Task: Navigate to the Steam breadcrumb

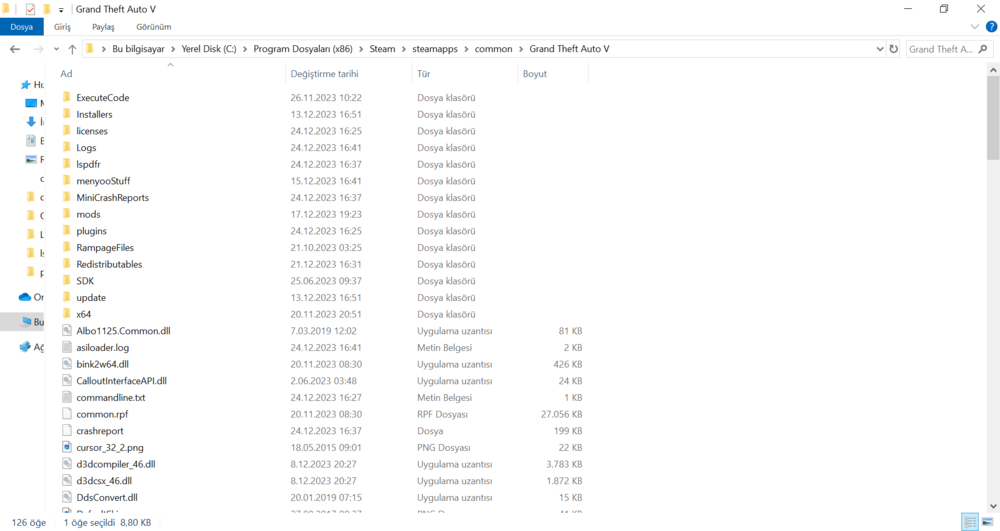Action: (x=382, y=49)
